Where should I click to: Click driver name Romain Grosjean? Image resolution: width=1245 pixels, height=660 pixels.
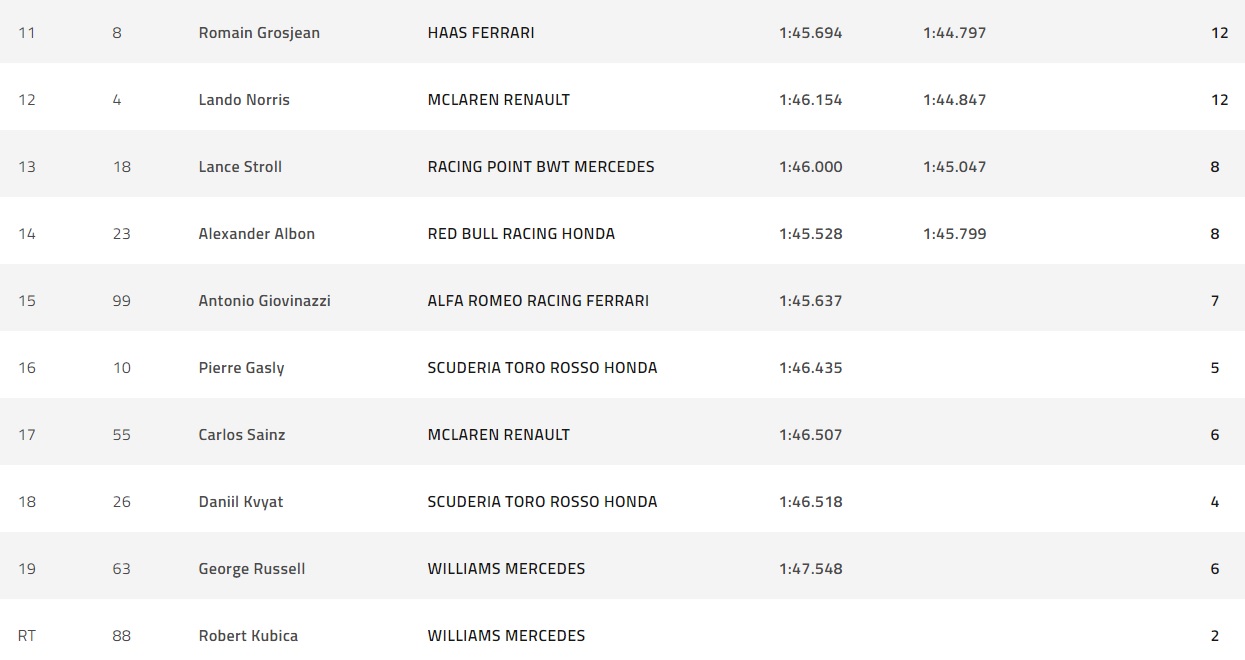[x=259, y=33]
